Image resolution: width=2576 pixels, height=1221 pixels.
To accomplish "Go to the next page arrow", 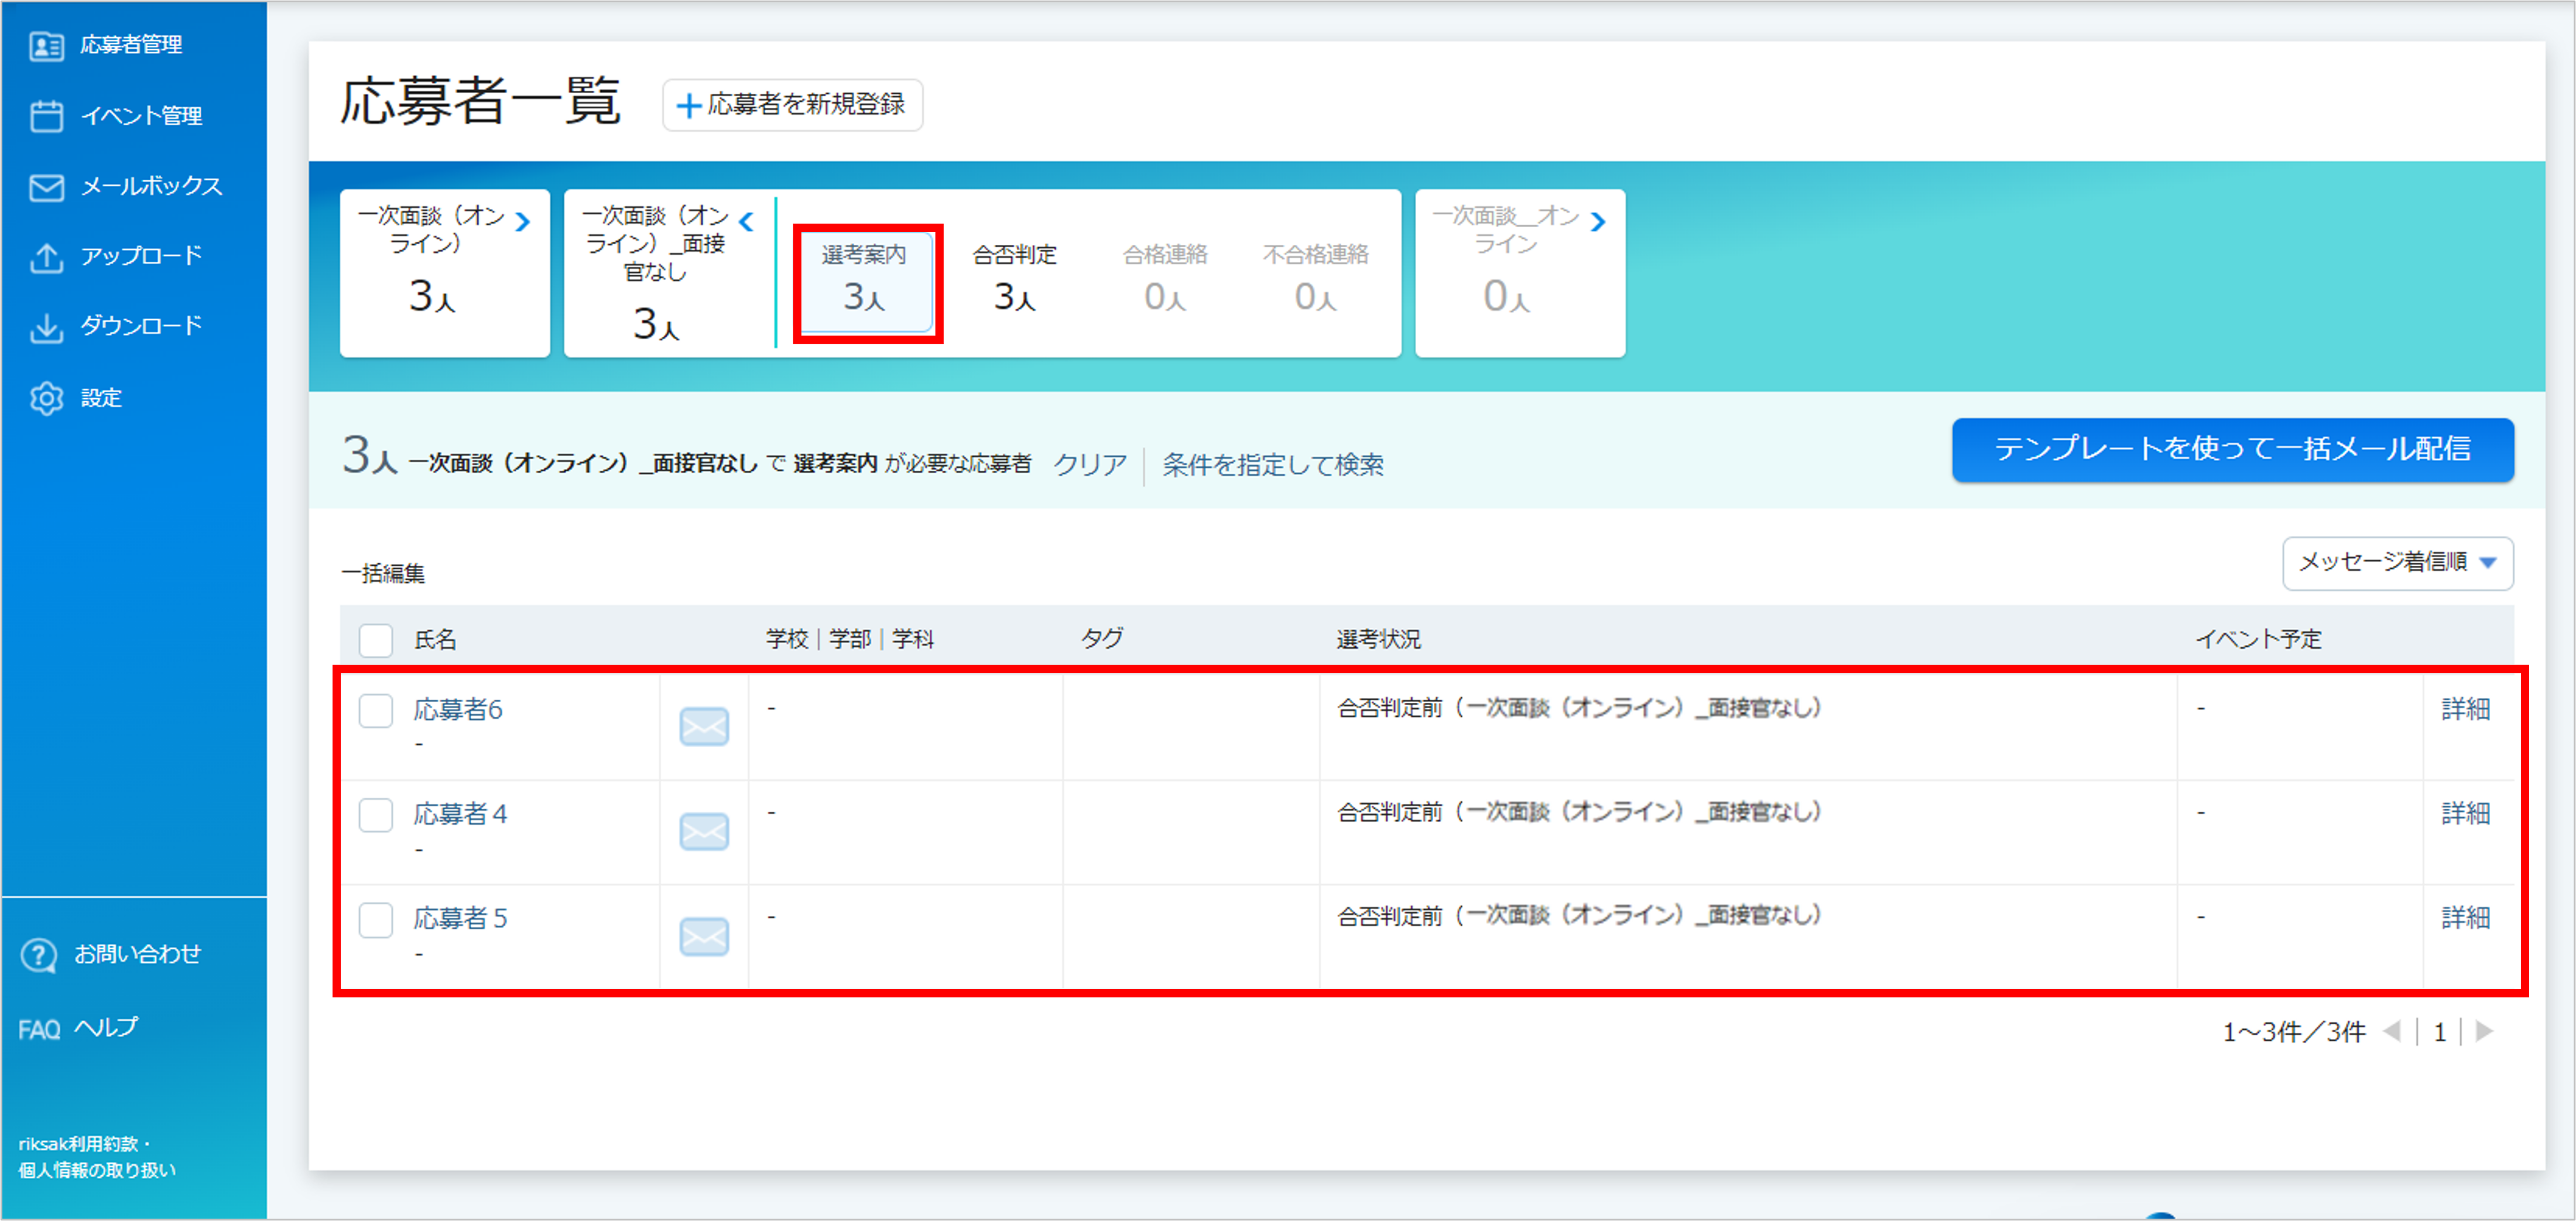I will click(x=2484, y=1031).
